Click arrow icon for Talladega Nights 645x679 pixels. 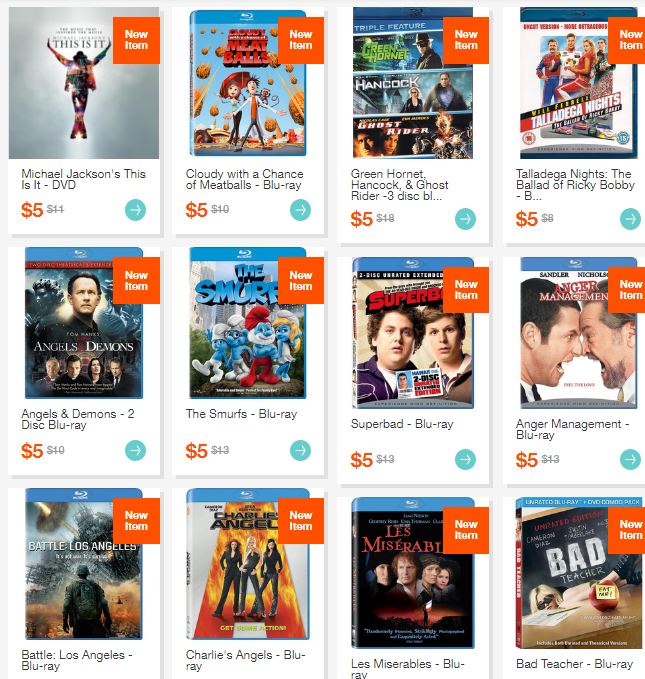[630, 219]
